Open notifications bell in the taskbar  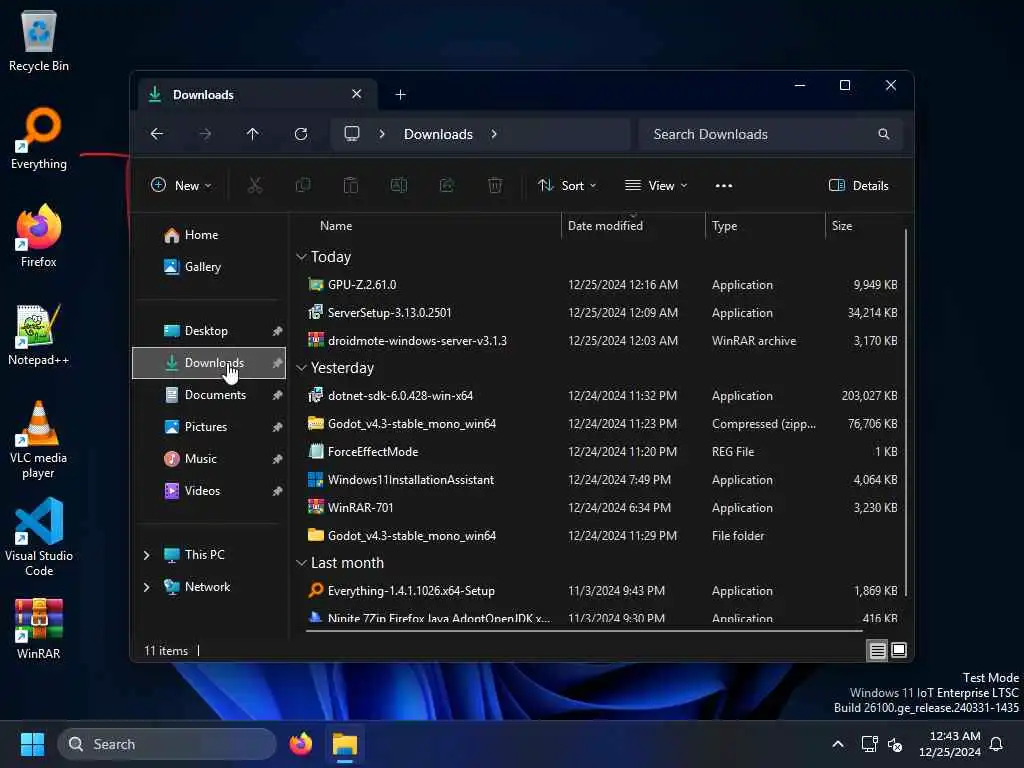coord(997,744)
